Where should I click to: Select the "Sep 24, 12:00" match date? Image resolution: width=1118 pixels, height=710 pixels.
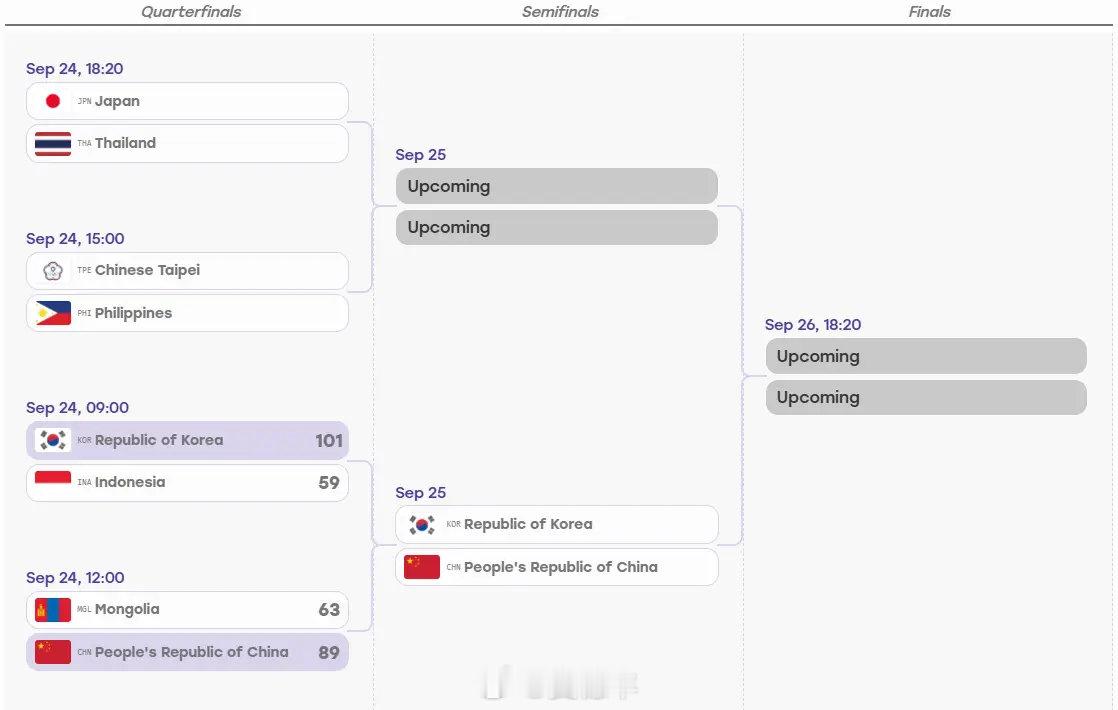76,577
